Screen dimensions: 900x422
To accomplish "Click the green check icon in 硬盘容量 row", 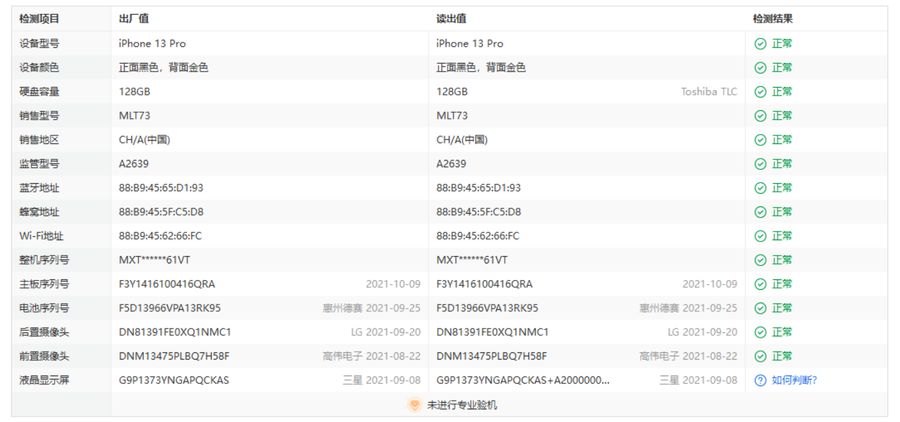I will click(761, 92).
